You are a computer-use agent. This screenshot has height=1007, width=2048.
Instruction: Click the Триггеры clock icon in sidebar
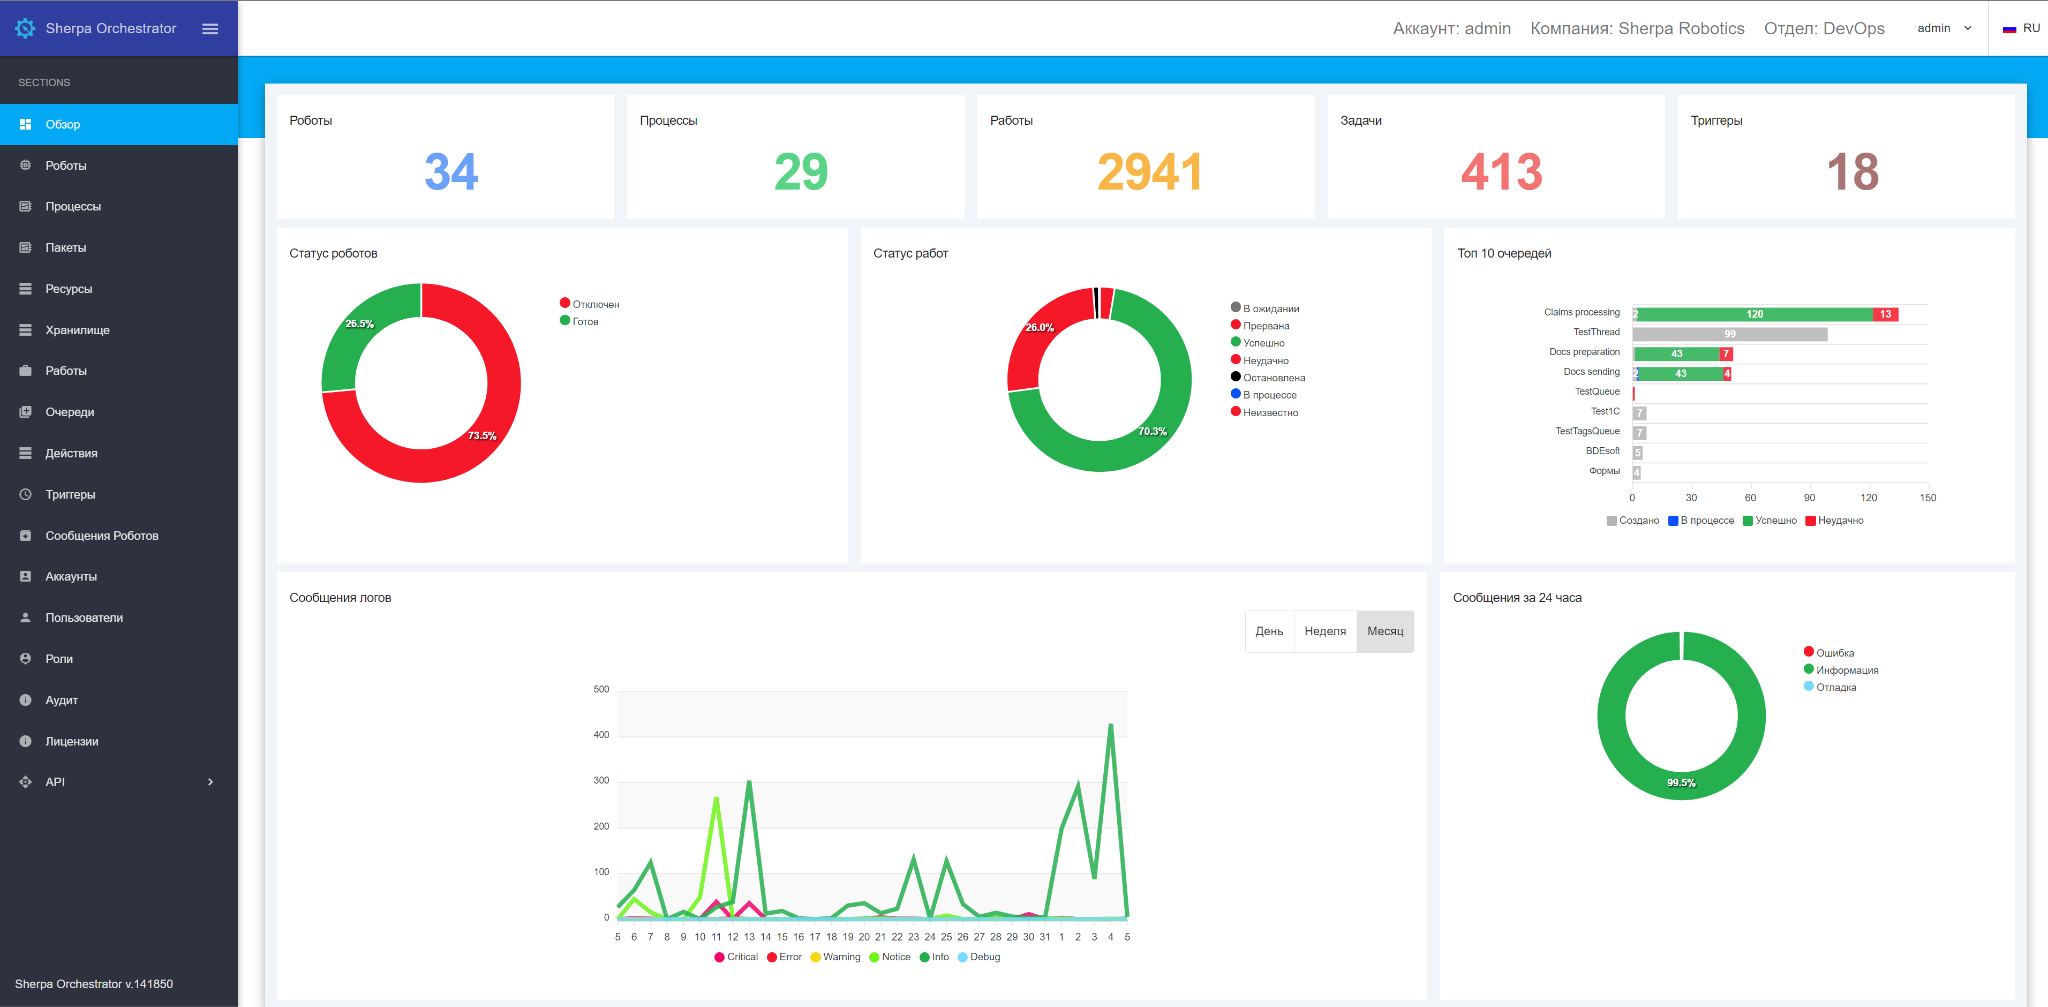pos(26,495)
